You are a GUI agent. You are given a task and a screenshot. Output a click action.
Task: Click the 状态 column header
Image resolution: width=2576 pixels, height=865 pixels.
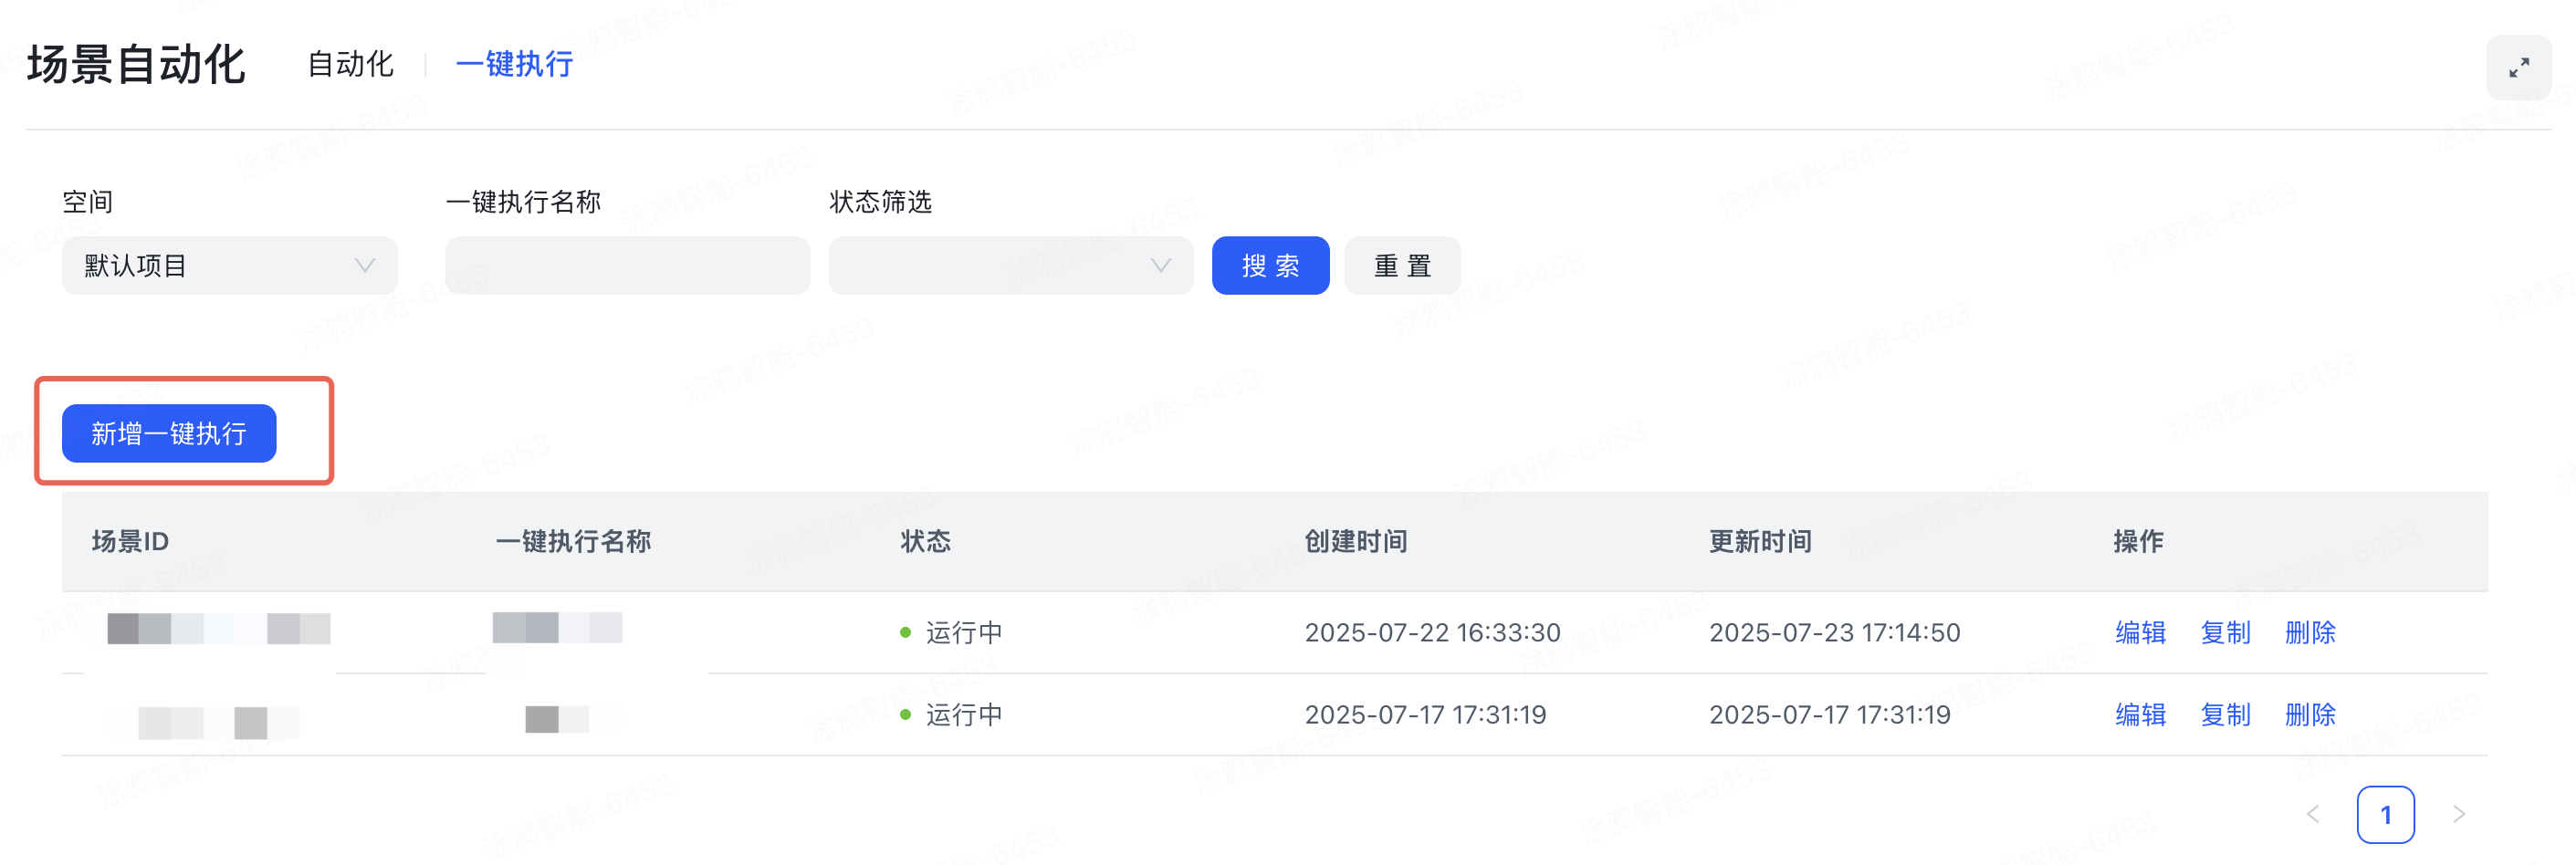(x=925, y=541)
